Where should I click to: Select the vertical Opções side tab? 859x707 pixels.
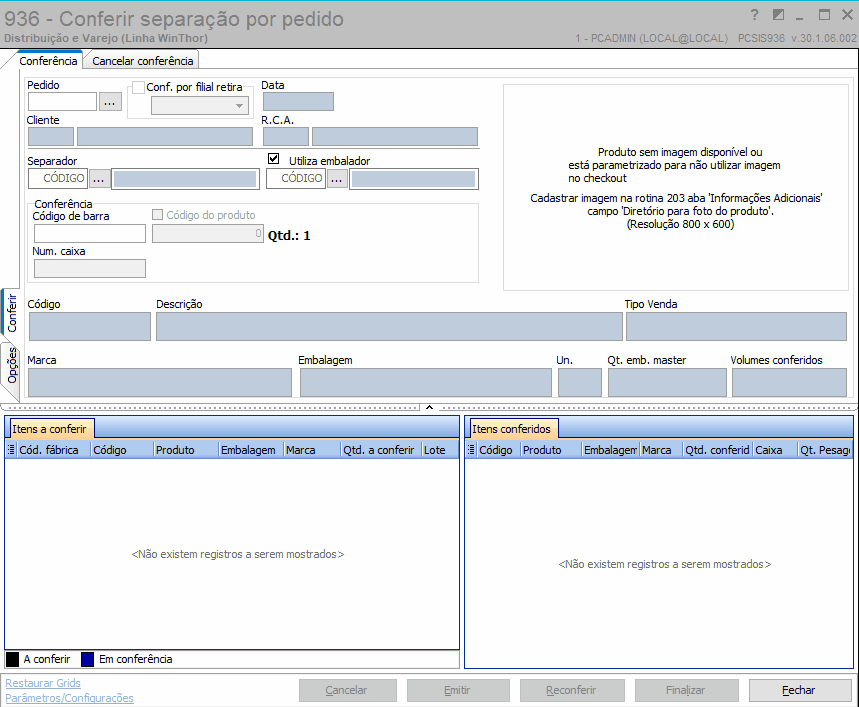[12, 365]
